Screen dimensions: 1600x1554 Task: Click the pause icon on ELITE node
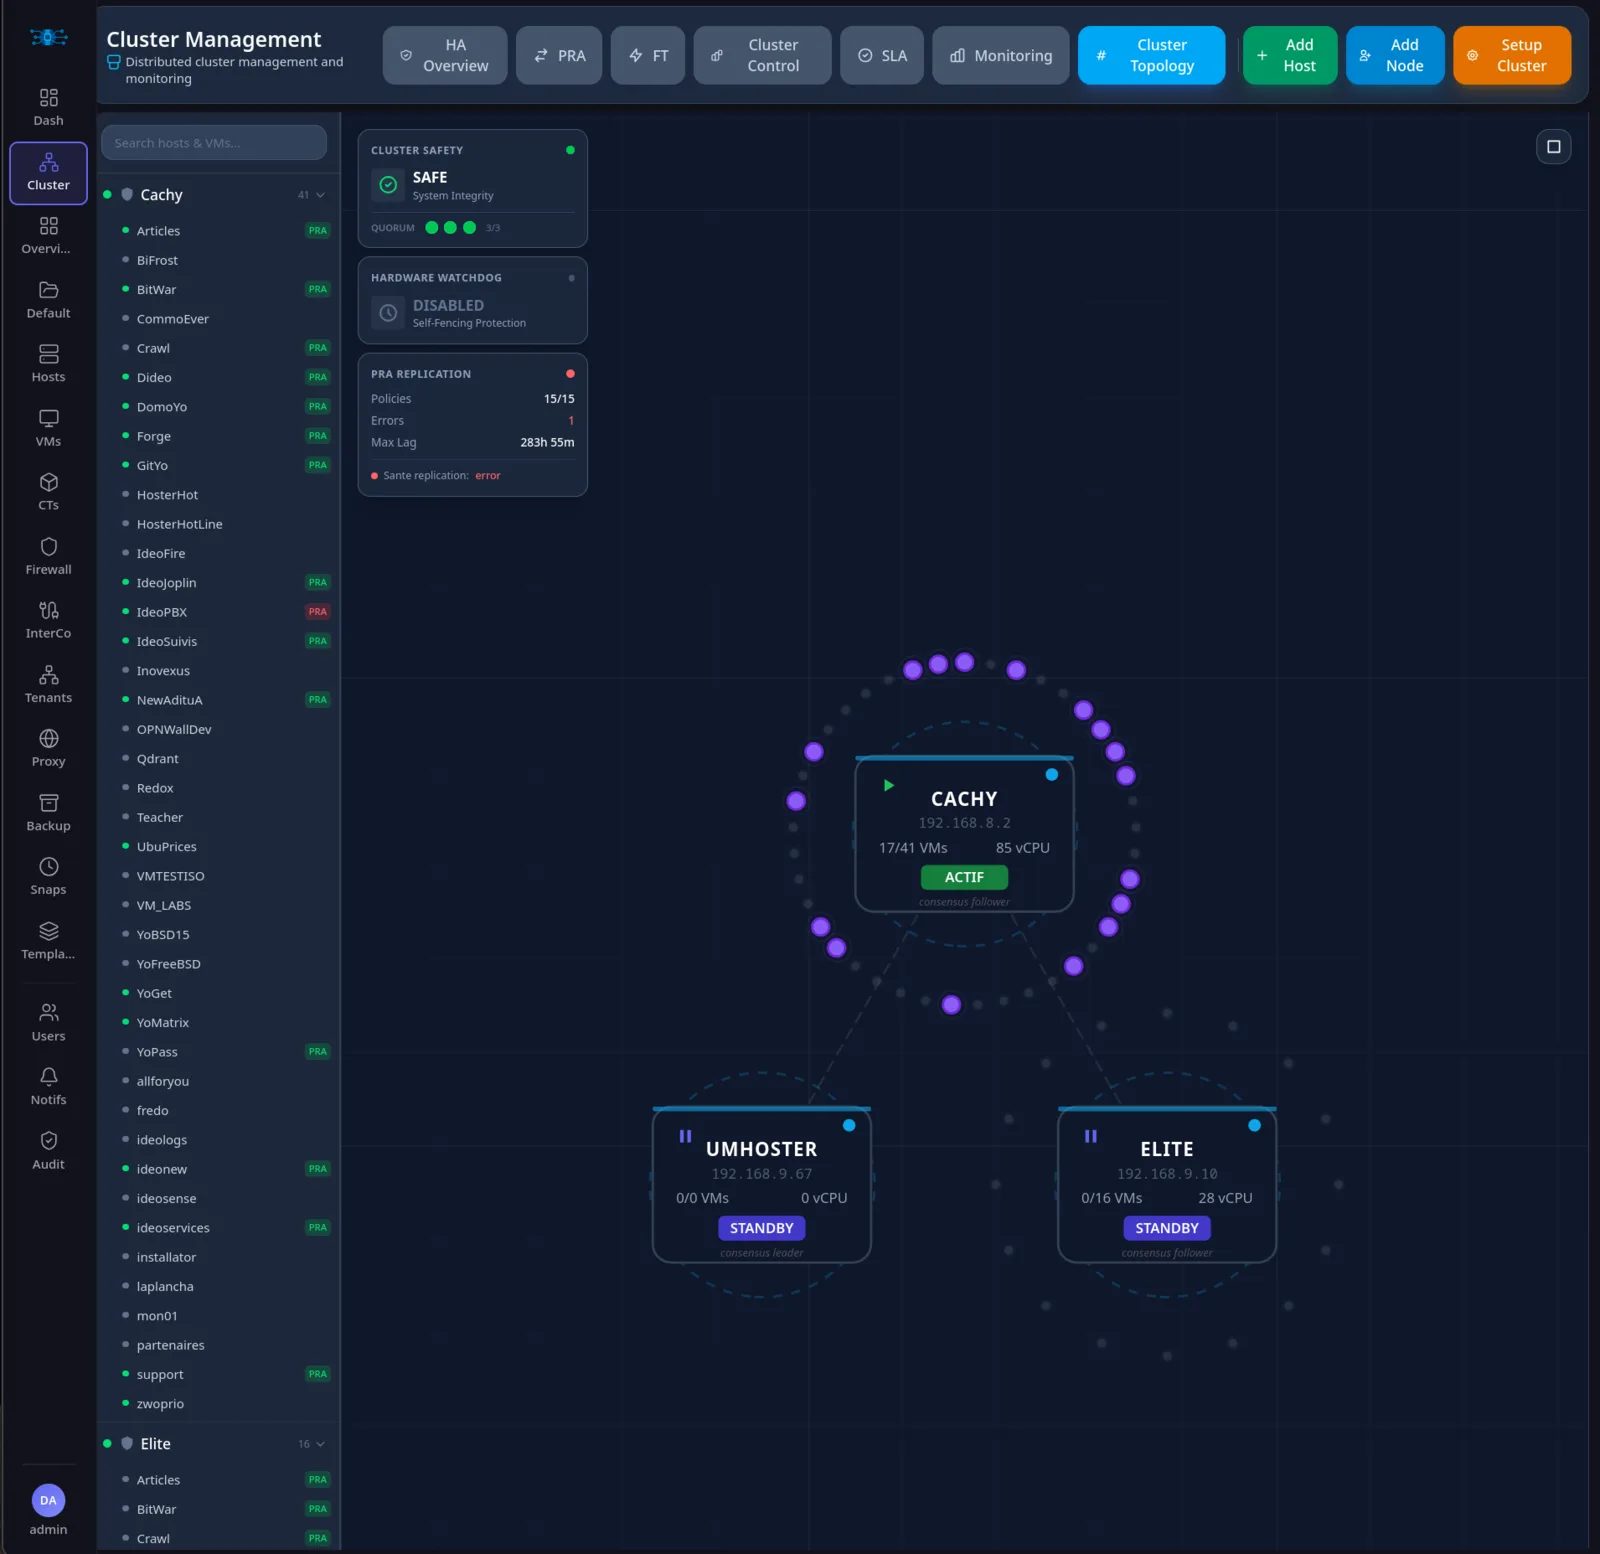pyautogui.click(x=1090, y=1136)
